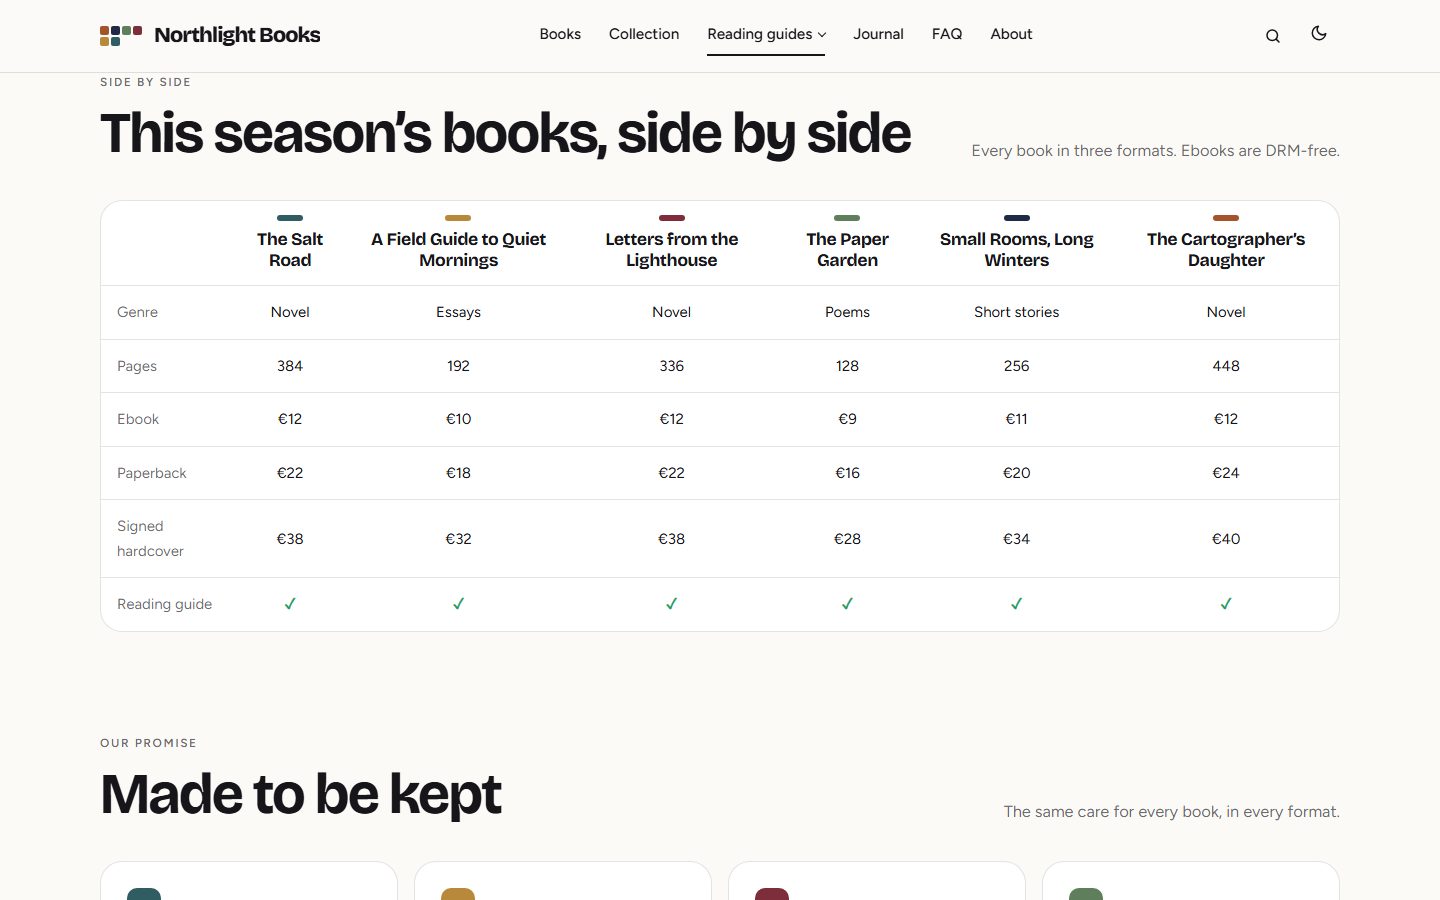The image size is (1440, 900).
Task: Click the €9 ebook price cell
Action: click(847, 419)
